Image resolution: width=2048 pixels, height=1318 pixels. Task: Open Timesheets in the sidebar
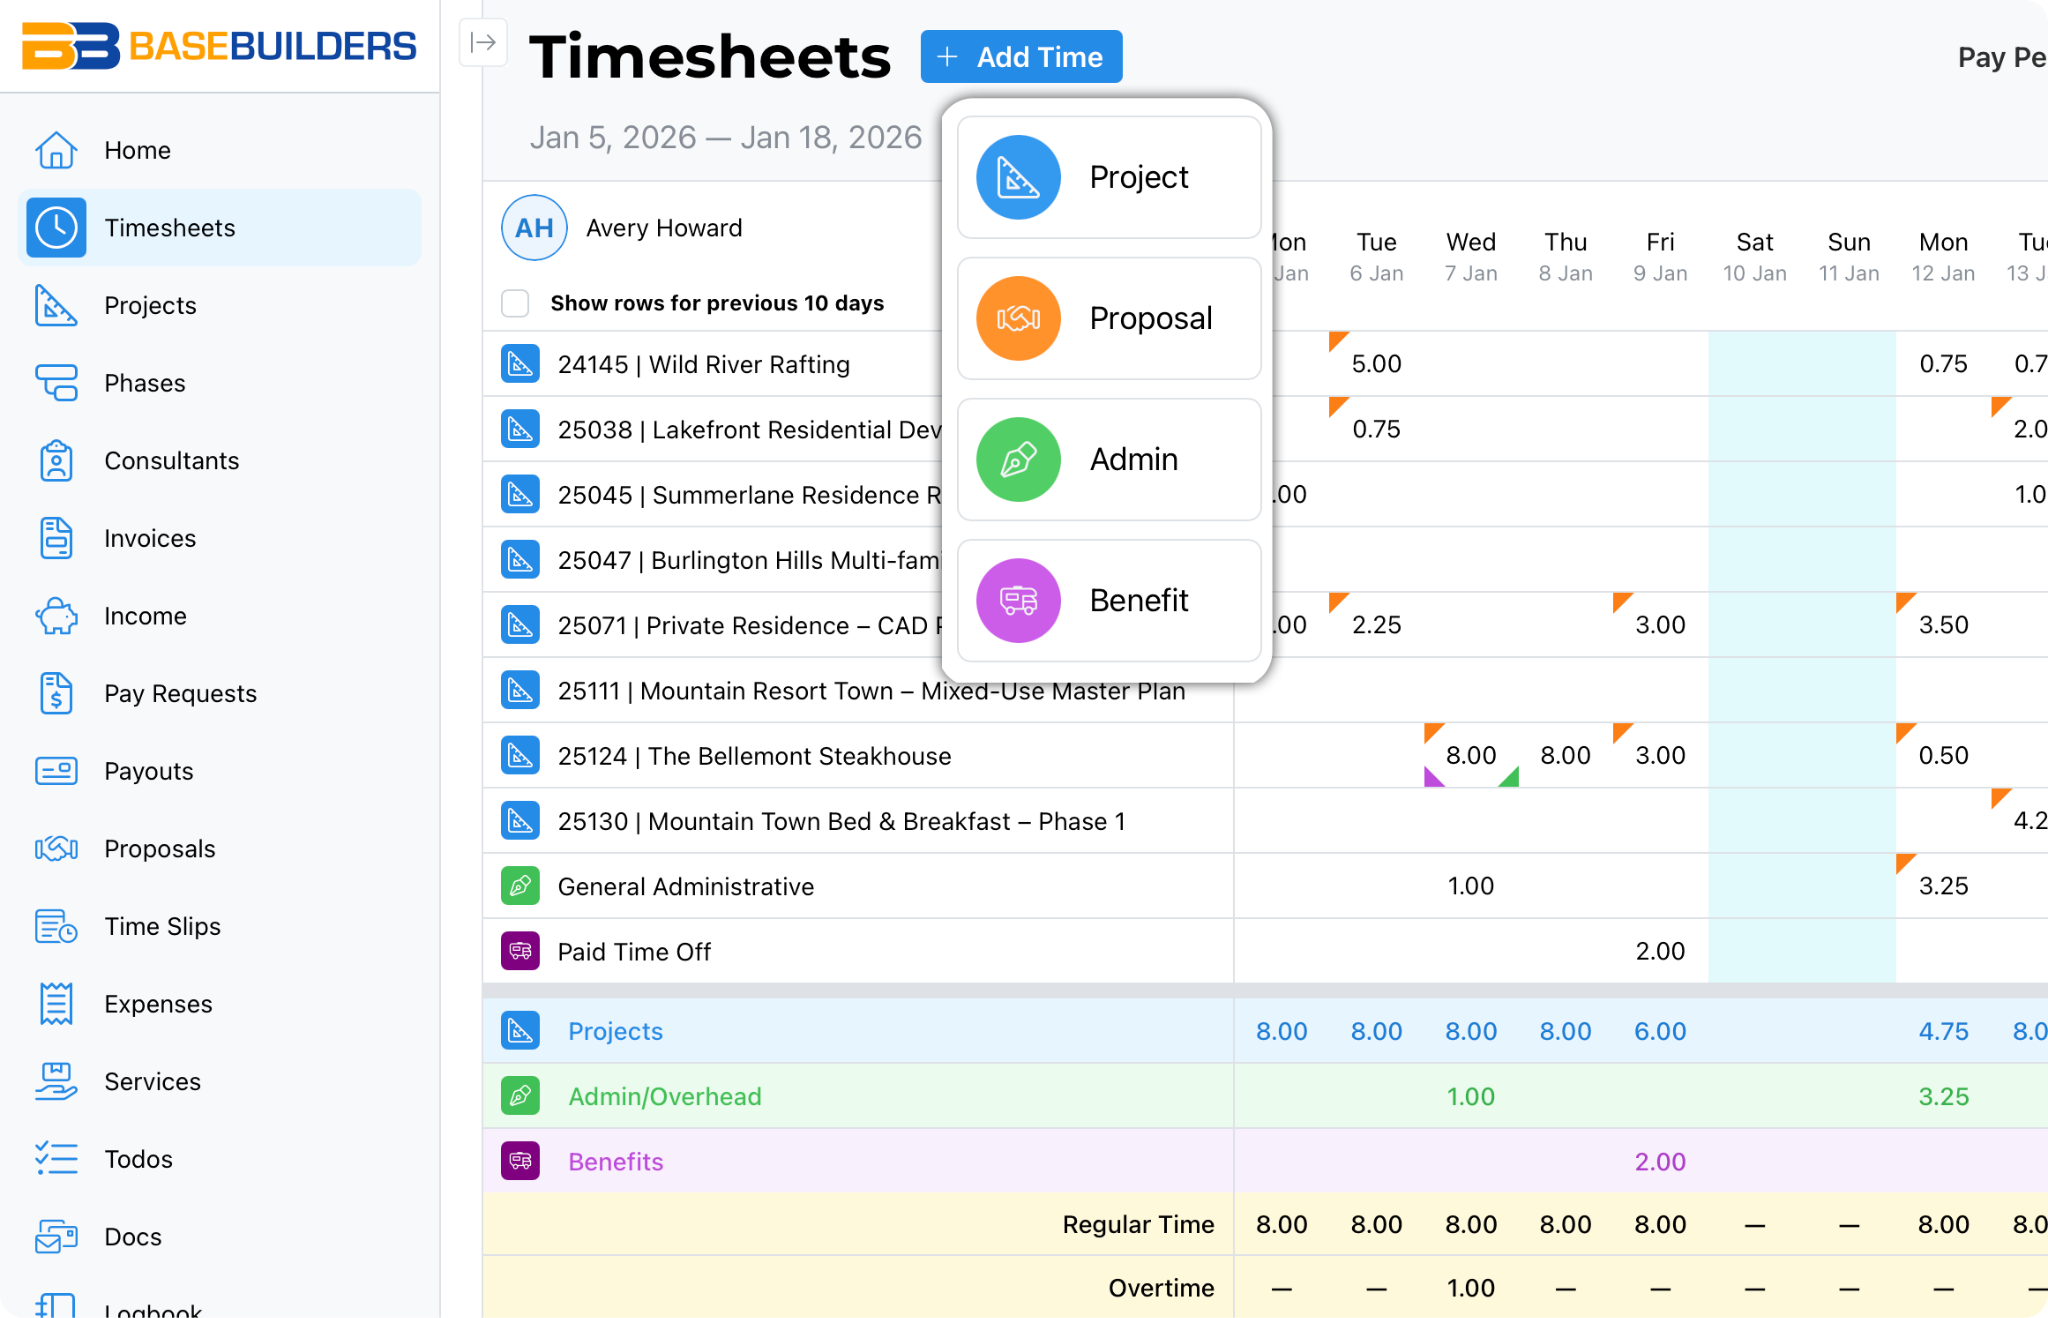pos(220,228)
